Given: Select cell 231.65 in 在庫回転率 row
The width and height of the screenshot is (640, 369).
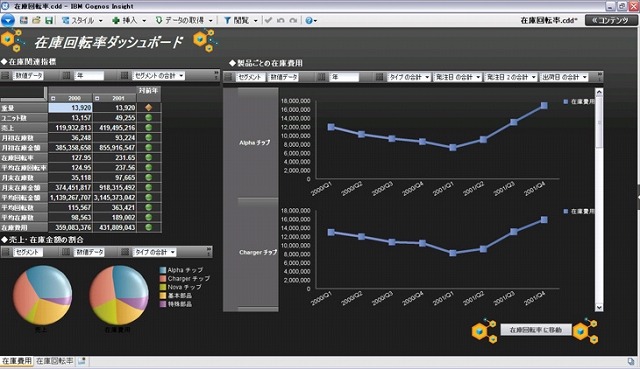Looking at the screenshot, I should coord(115,157).
